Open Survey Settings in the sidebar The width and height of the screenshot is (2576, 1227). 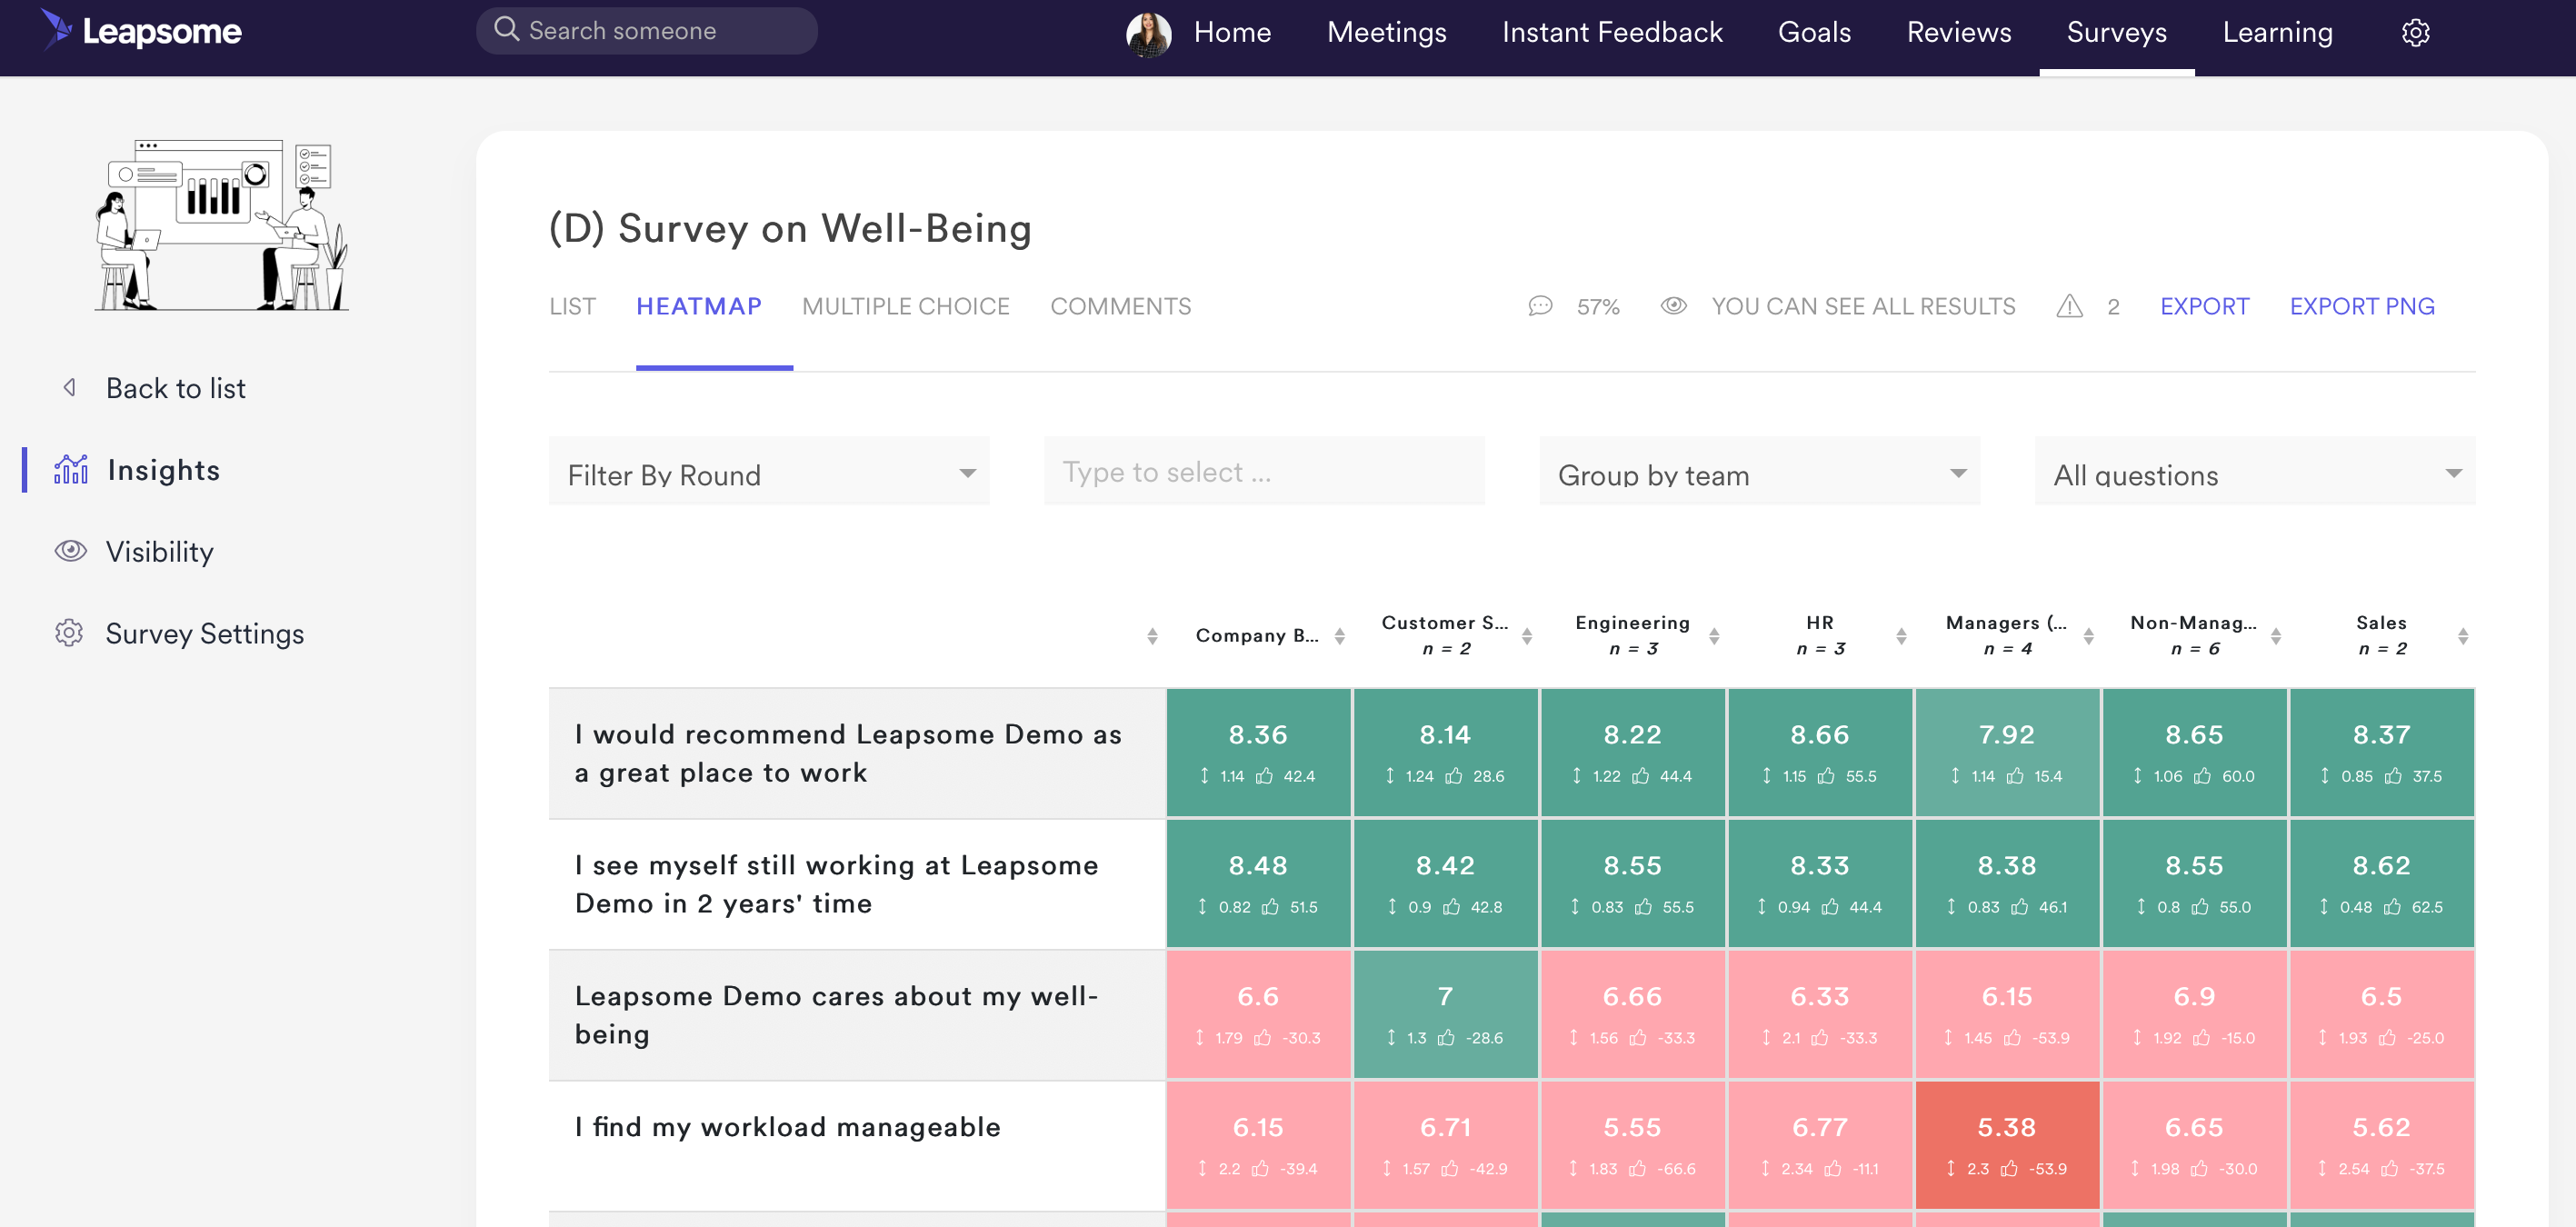pos(204,634)
